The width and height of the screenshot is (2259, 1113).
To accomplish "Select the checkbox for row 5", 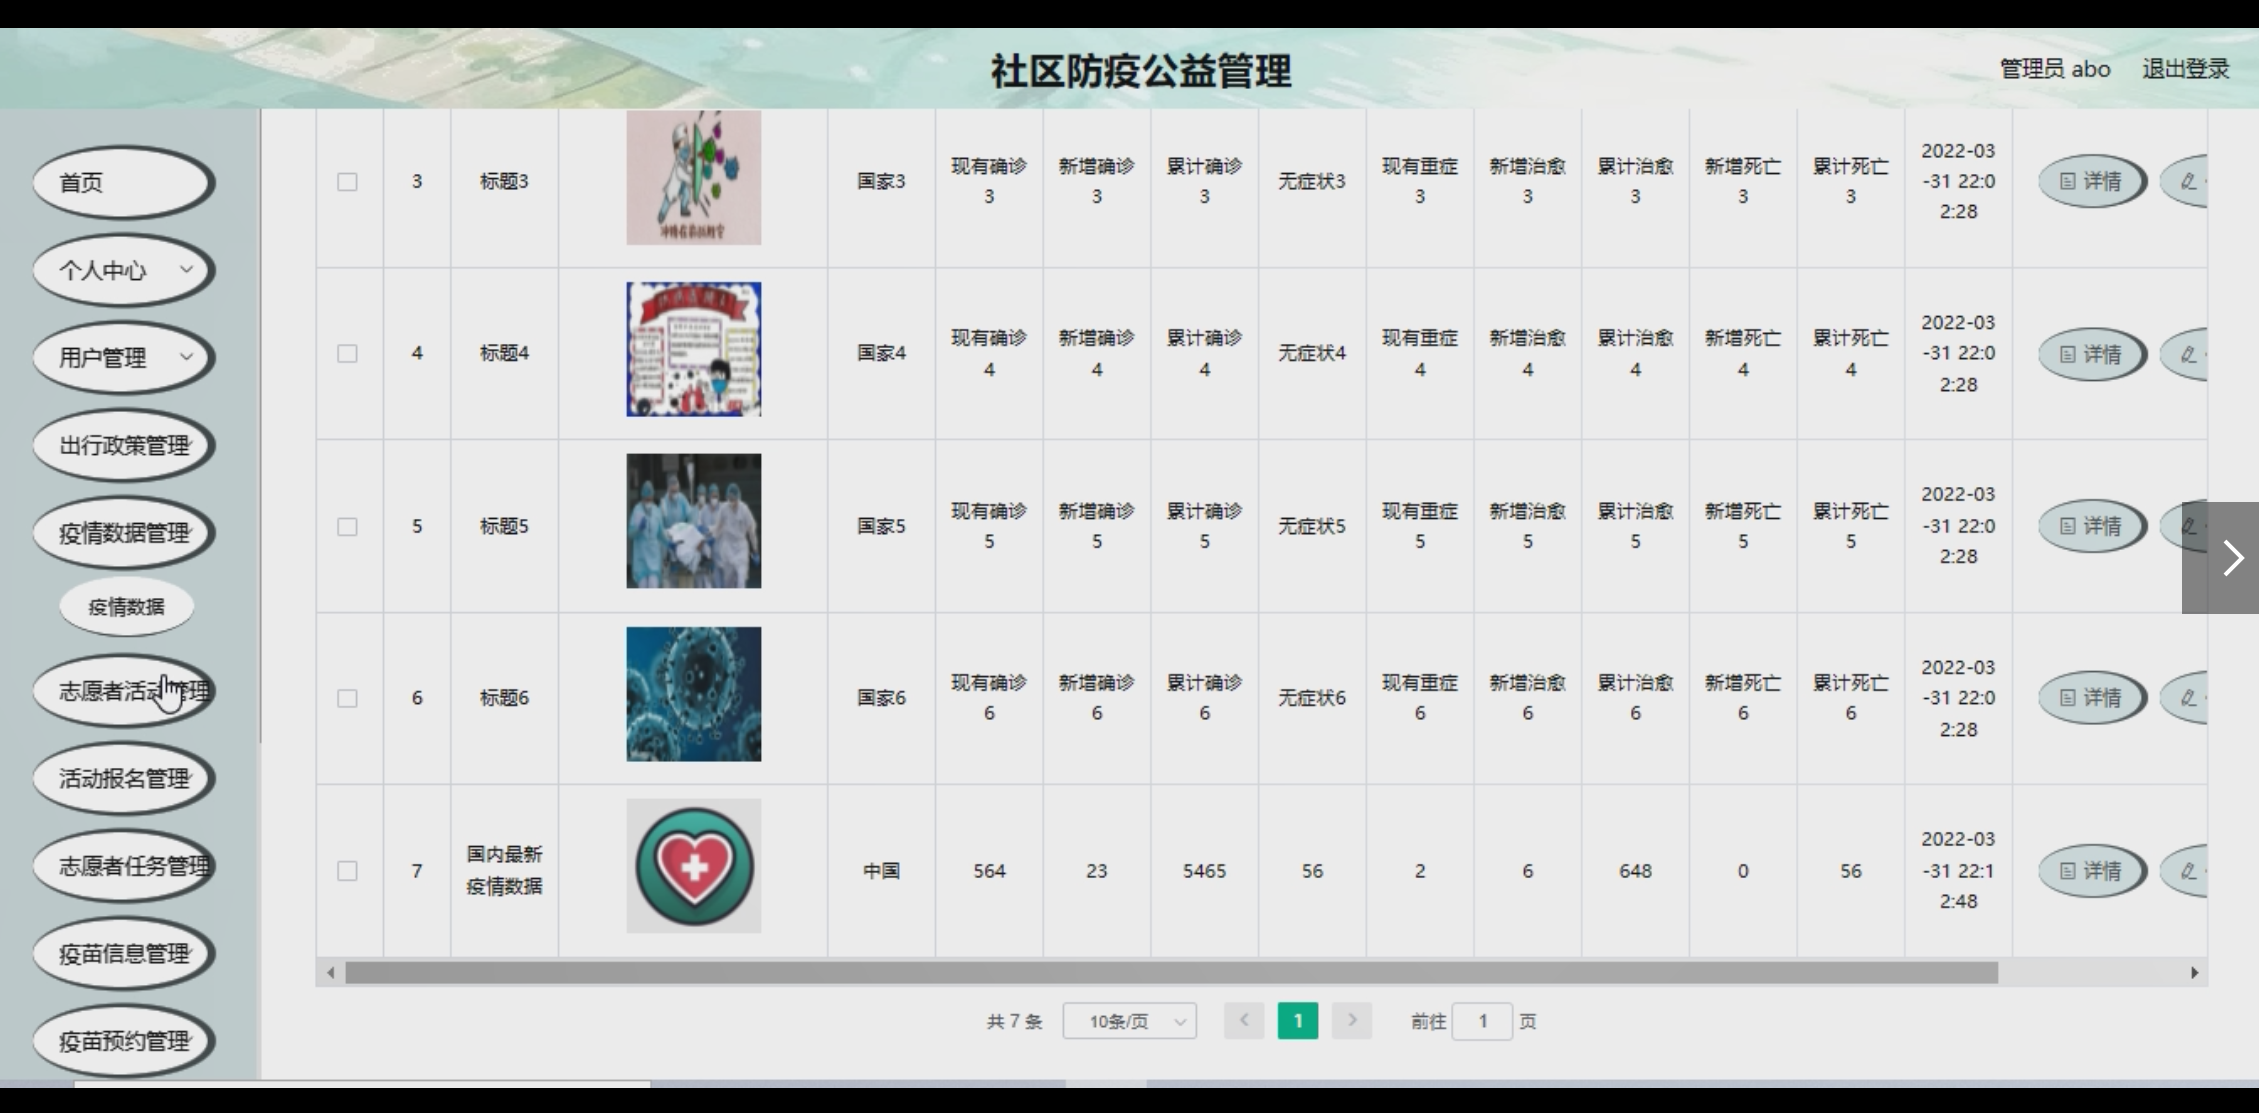I will tap(347, 527).
